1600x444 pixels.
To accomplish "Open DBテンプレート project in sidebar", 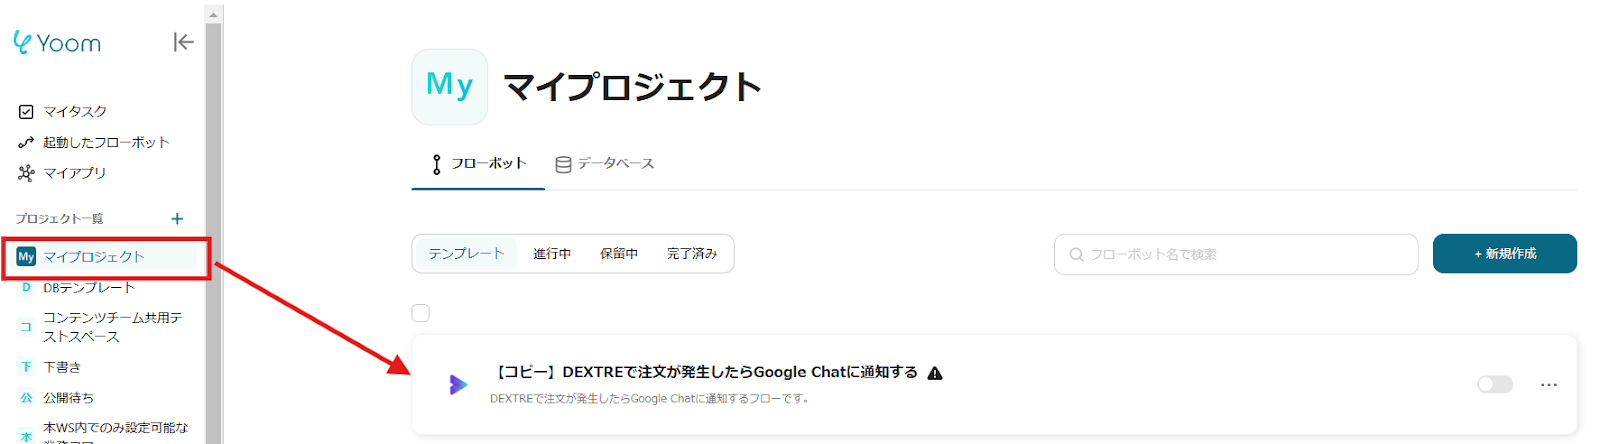I will [x=88, y=288].
